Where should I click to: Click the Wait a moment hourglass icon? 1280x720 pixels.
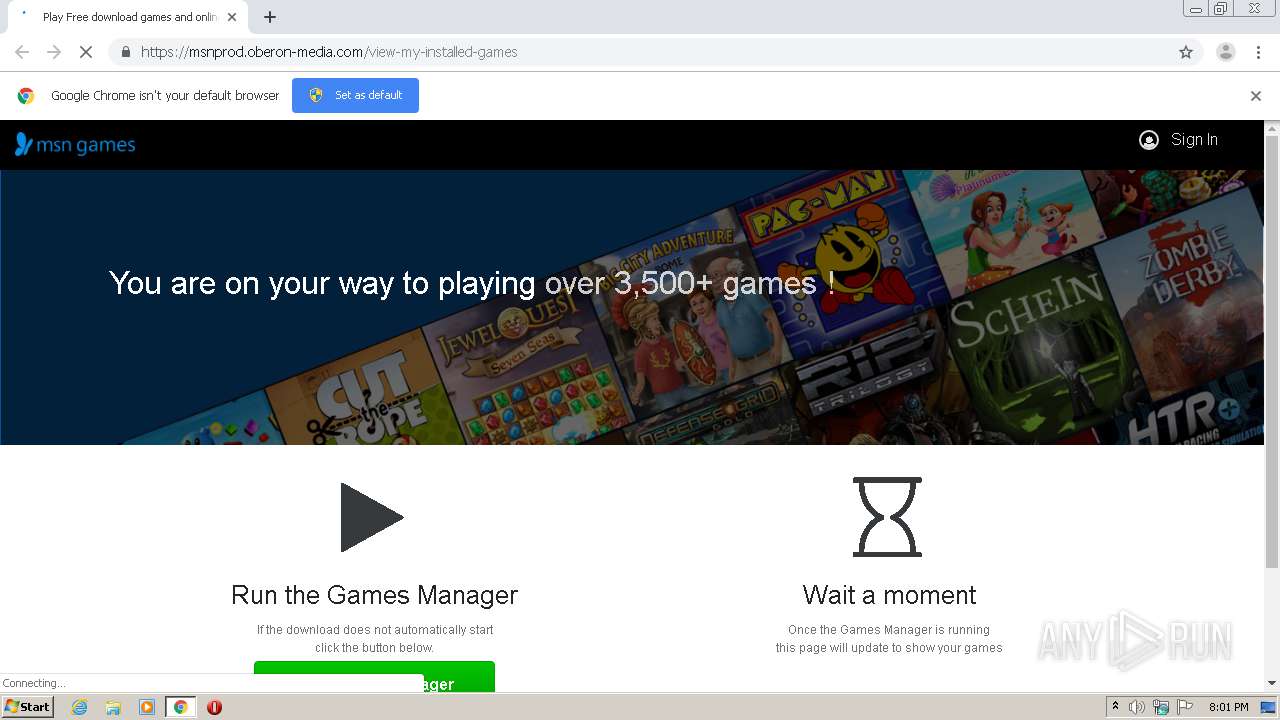pos(887,517)
